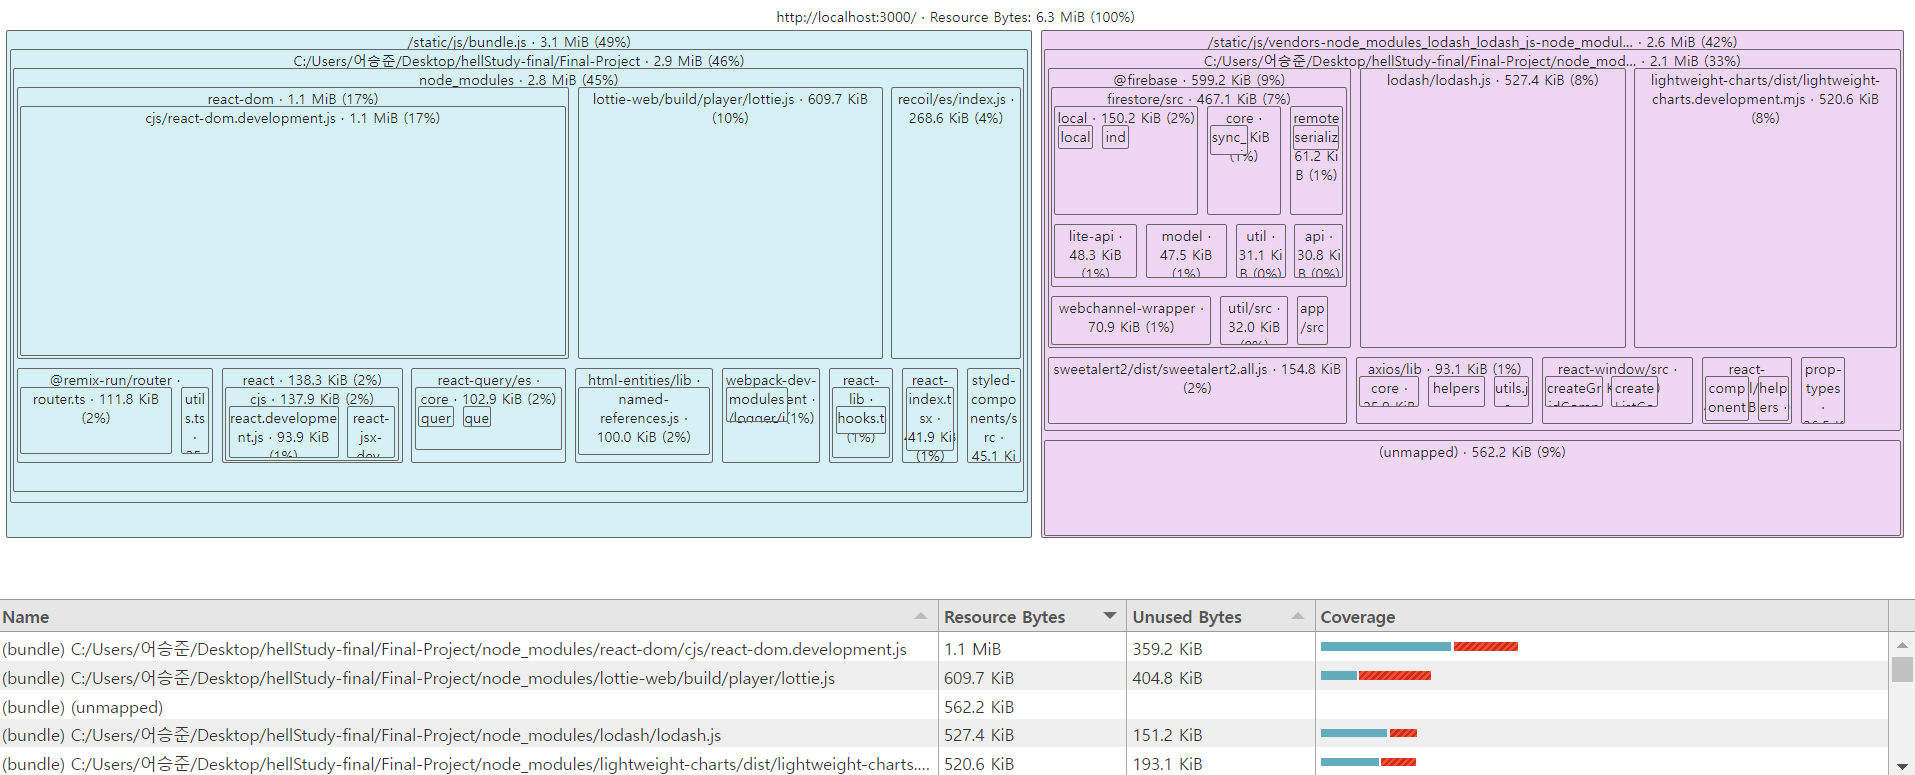This screenshot has height=775, width=1915.
Task: Select the firestore remote treemap block
Action: point(1315,162)
